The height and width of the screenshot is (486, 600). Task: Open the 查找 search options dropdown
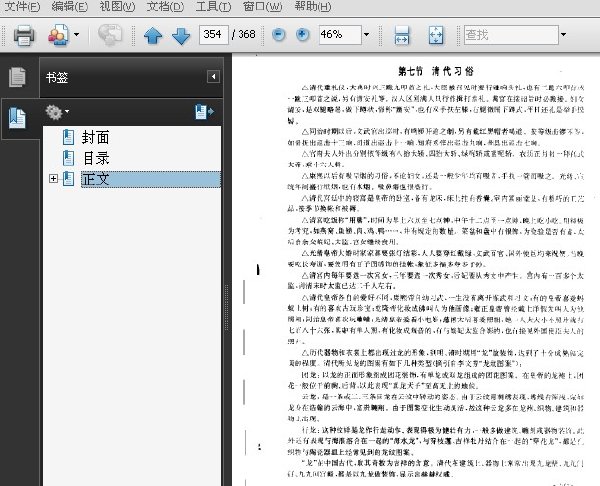[563, 34]
